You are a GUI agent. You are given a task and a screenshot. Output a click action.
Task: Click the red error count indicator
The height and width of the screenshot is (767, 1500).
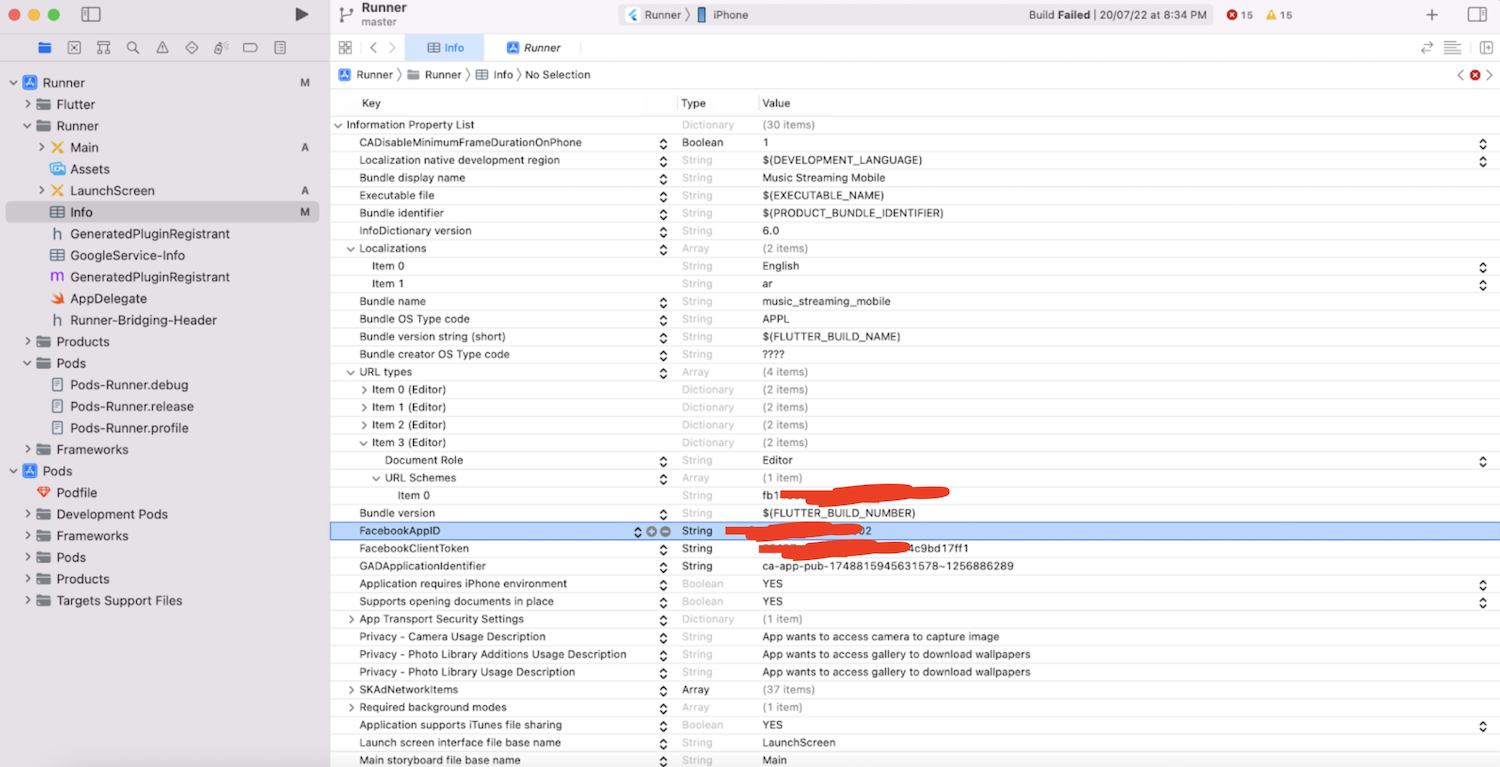pyautogui.click(x=1239, y=15)
